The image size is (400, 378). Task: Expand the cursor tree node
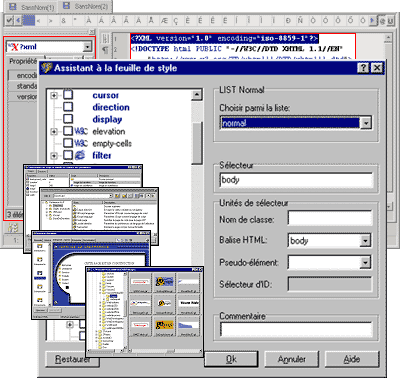coord(54,96)
